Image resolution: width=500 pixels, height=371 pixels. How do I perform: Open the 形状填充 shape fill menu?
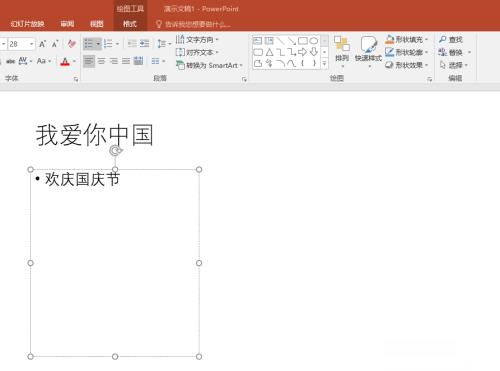tap(406, 40)
